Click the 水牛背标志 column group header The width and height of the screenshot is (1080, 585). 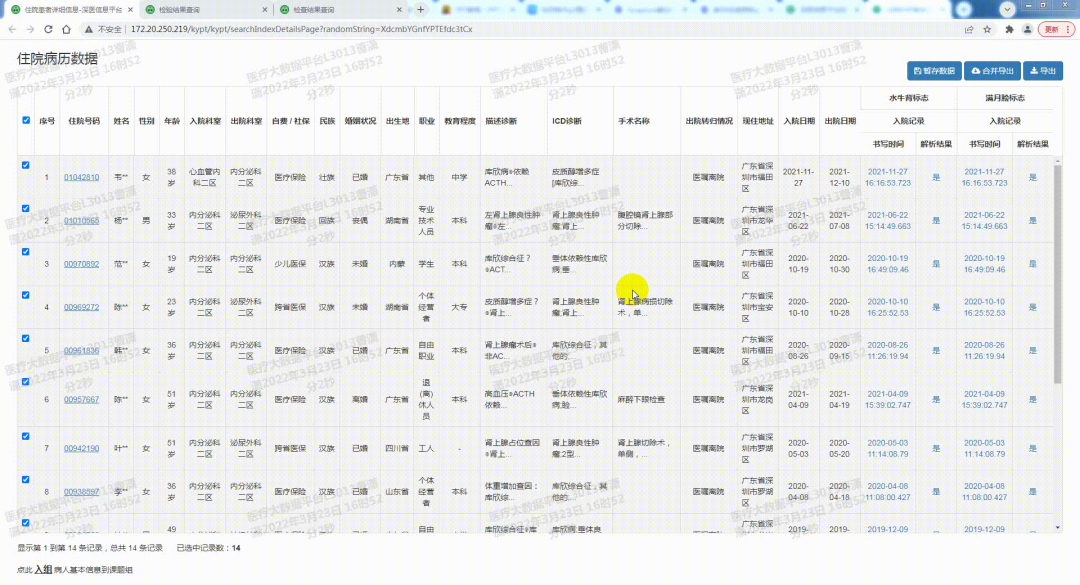908,98
